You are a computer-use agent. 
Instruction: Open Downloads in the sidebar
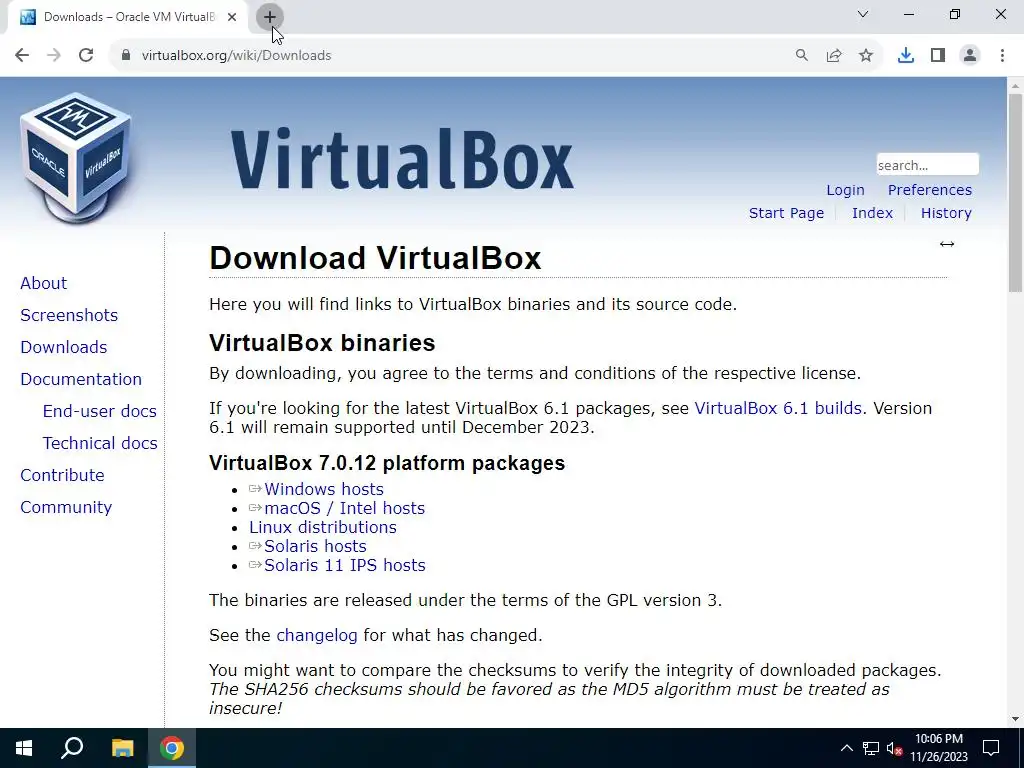point(63,347)
